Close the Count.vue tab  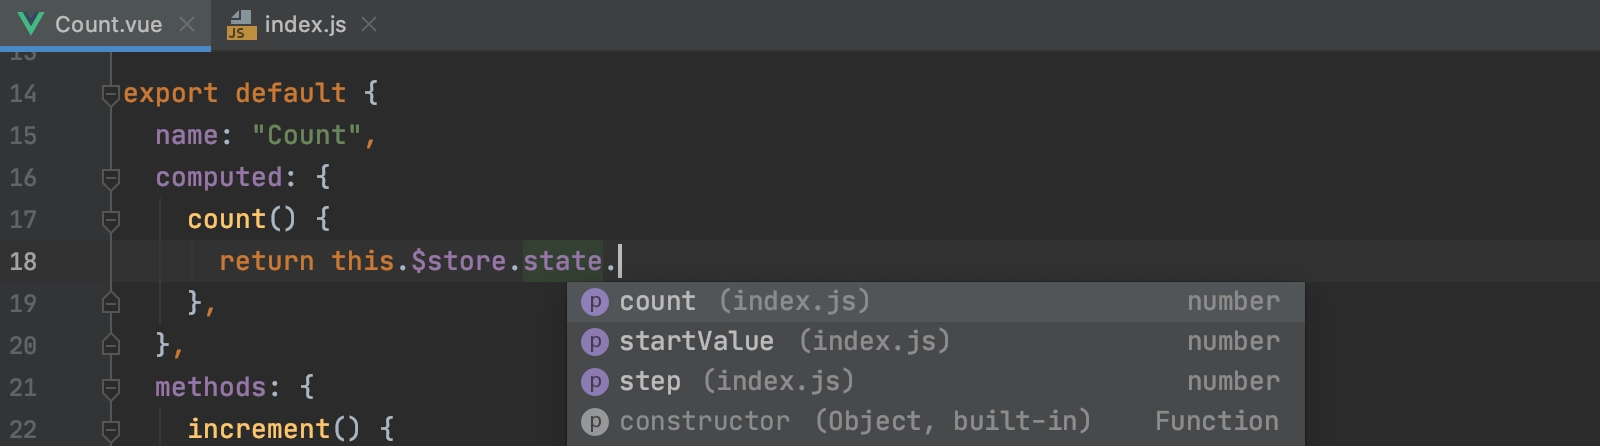(x=187, y=24)
